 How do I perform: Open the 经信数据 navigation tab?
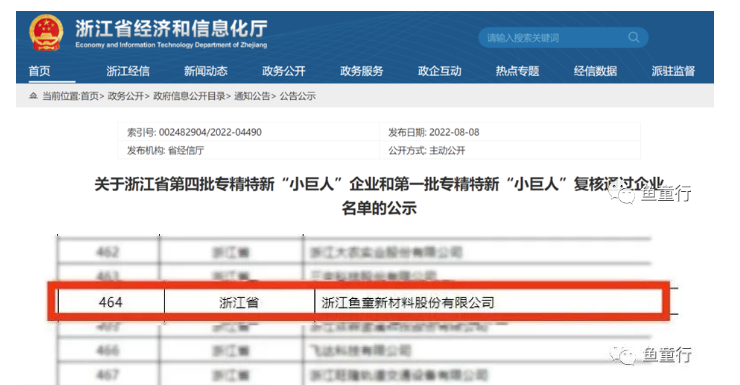(595, 71)
